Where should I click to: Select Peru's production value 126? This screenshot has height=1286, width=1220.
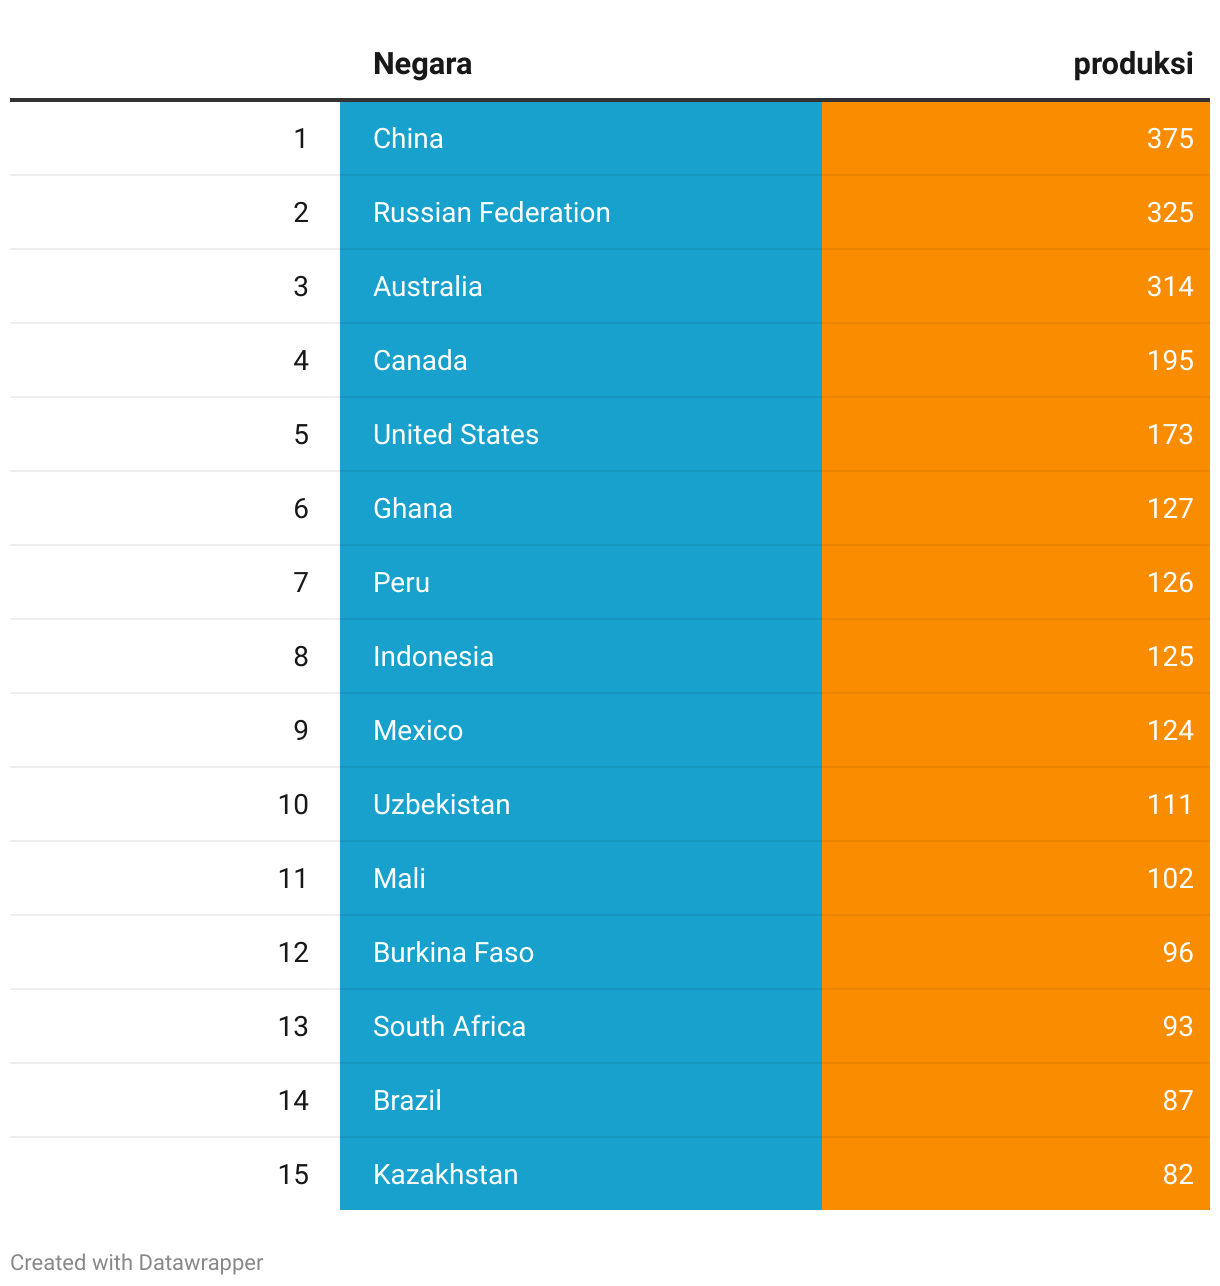tap(1169, 582)
